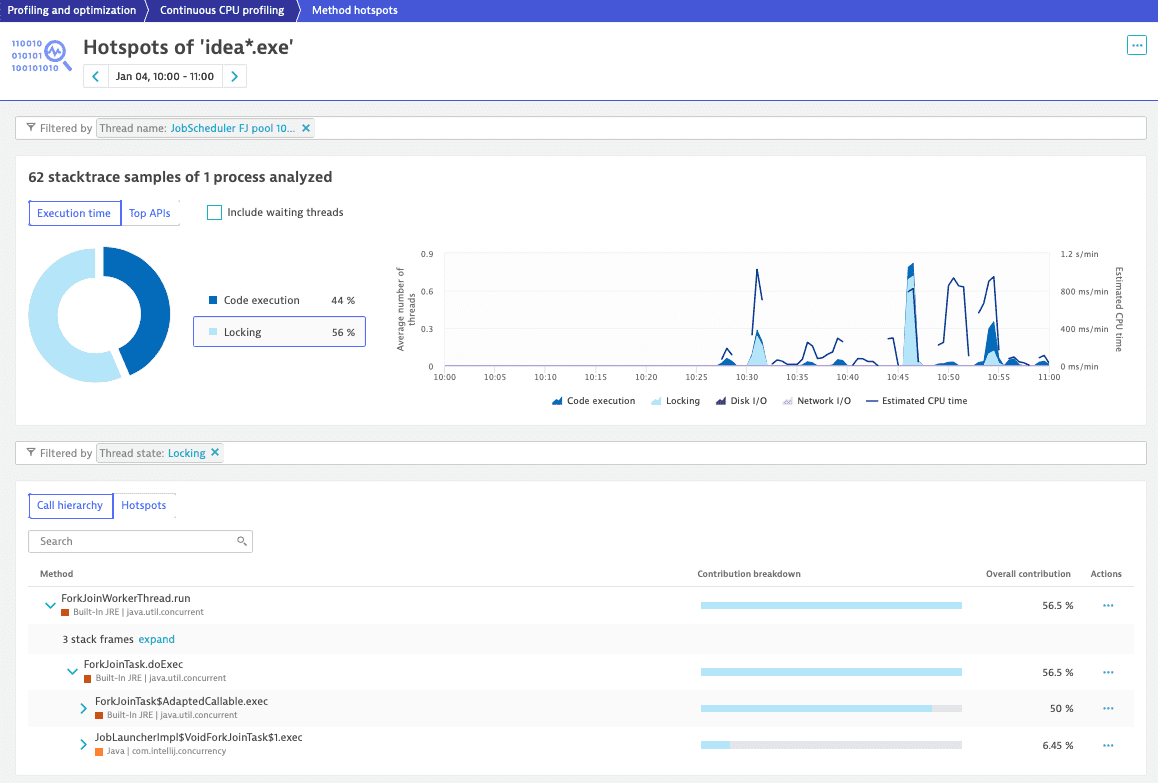Switch to the Top APIs tab
The height and width of the screenshot is (783, 1158).
[150, 213]
